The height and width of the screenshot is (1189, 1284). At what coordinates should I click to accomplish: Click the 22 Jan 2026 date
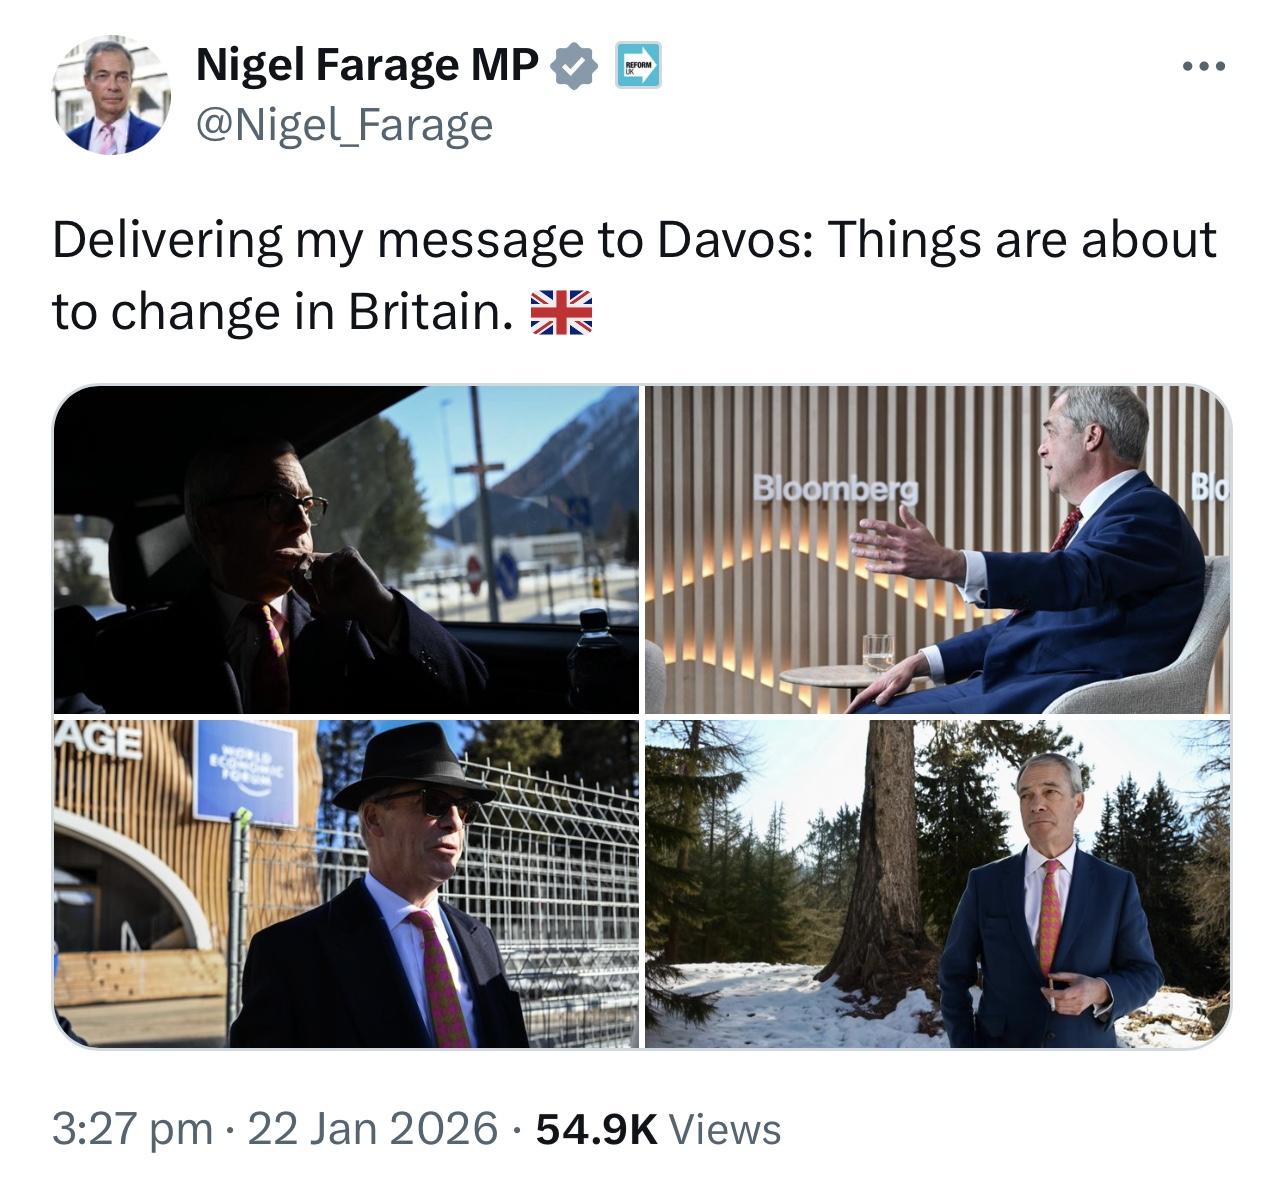pos(372,1129)
